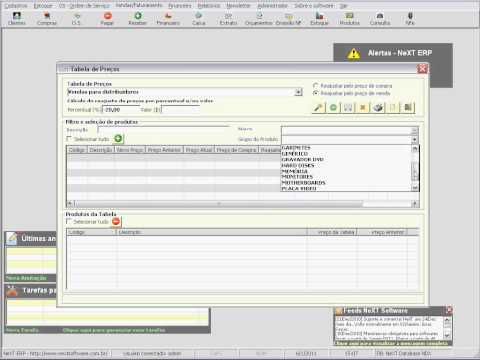Click the red Pagar toolbar icon
The image size is (480, 360).
coord(107,19)
